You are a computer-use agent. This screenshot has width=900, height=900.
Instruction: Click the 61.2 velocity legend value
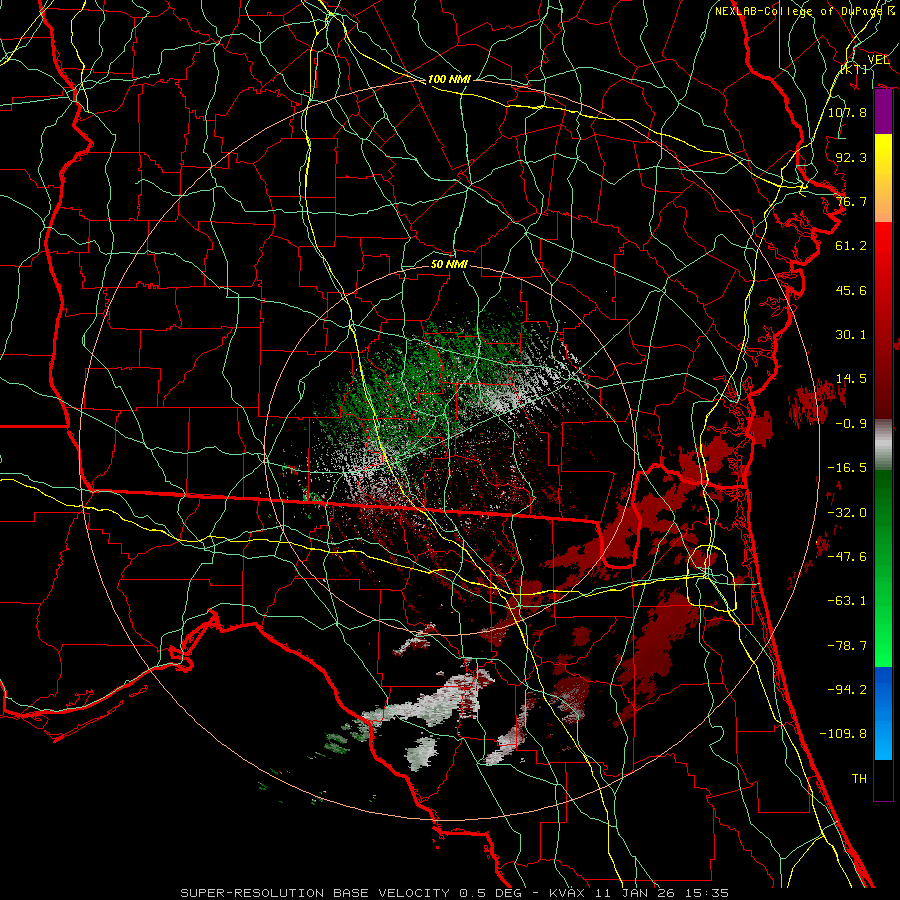tap(851, 246)
